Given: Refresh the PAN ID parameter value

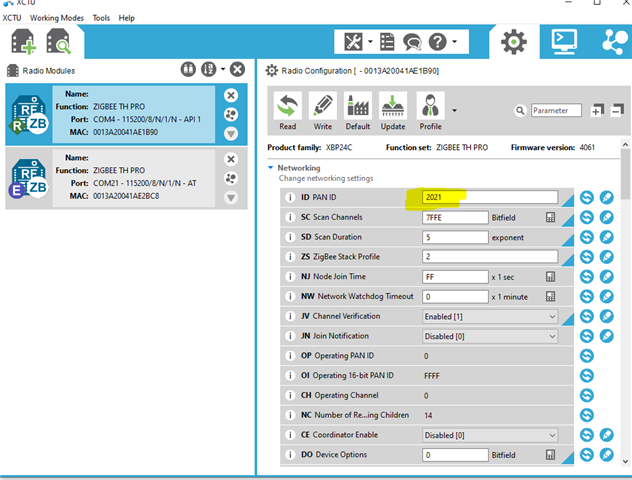Looking at the screenshot, I should tap(587, 197).
